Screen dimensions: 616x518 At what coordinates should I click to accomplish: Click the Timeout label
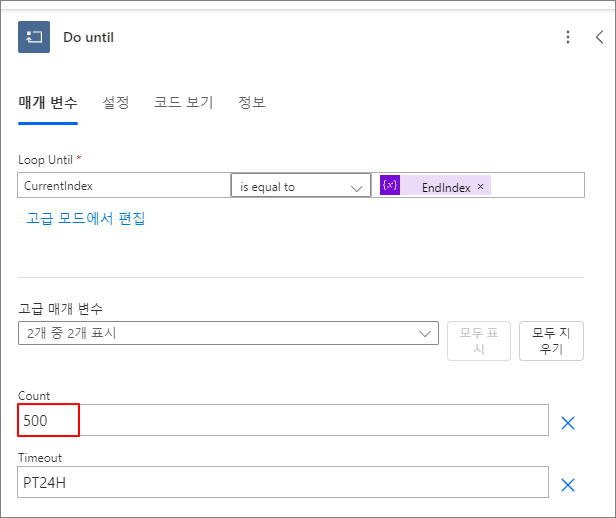pyautogui.click(x=40, y=458)
